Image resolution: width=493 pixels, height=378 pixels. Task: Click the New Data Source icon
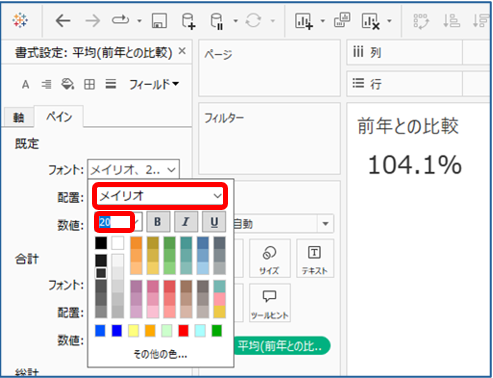point(189,21)
